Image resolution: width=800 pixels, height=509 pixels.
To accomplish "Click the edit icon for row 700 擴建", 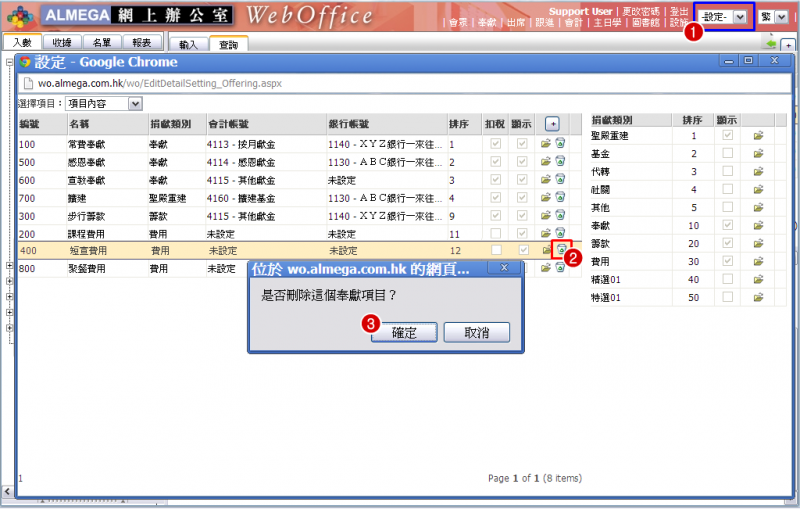I will coord(546,198).
